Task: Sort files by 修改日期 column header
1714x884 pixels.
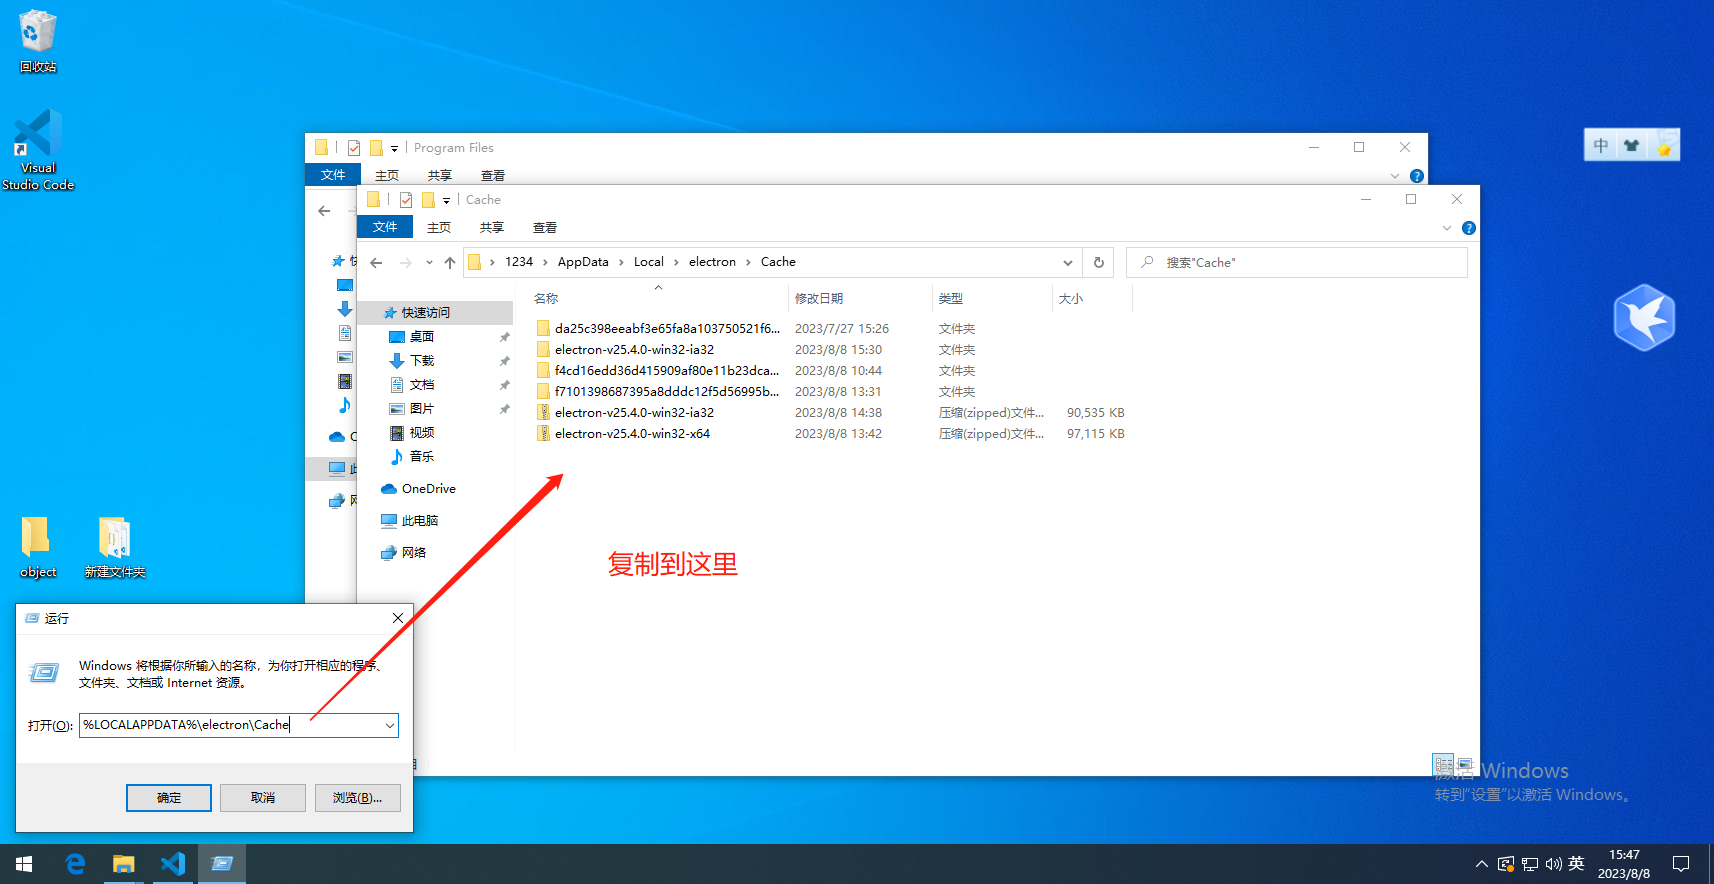Action: (819, 299)
